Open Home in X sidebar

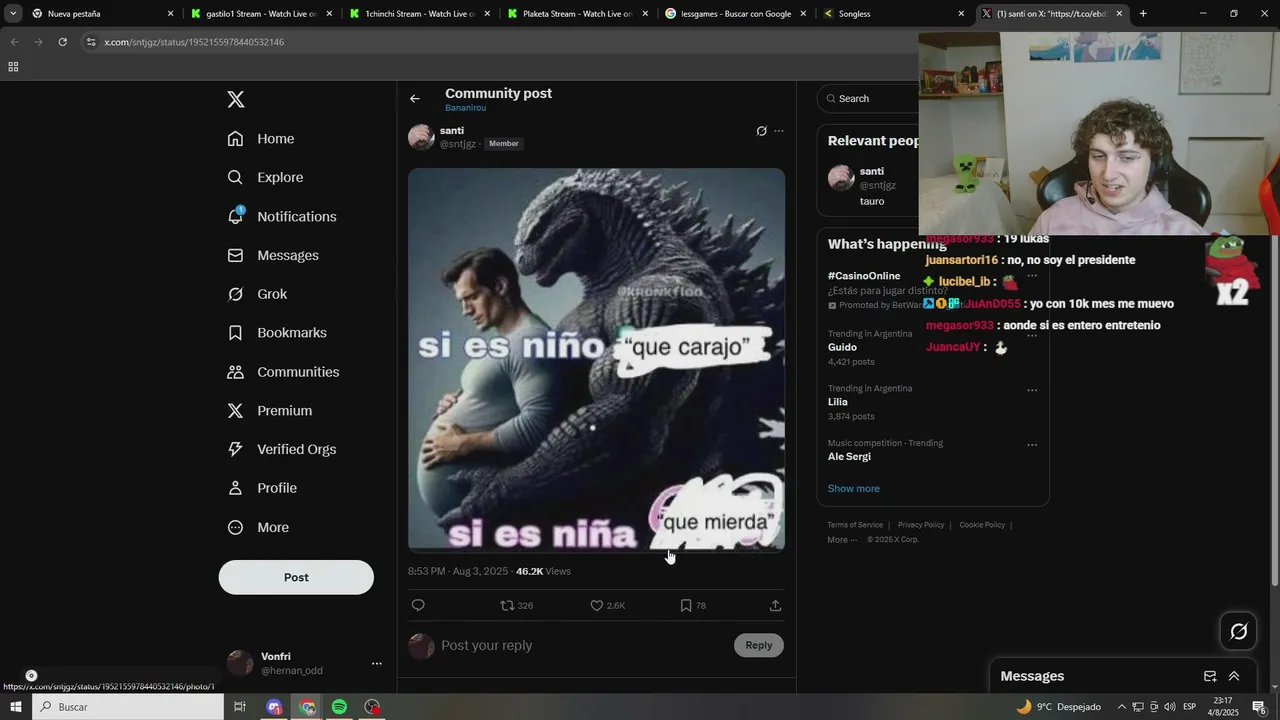coord(261,139)
